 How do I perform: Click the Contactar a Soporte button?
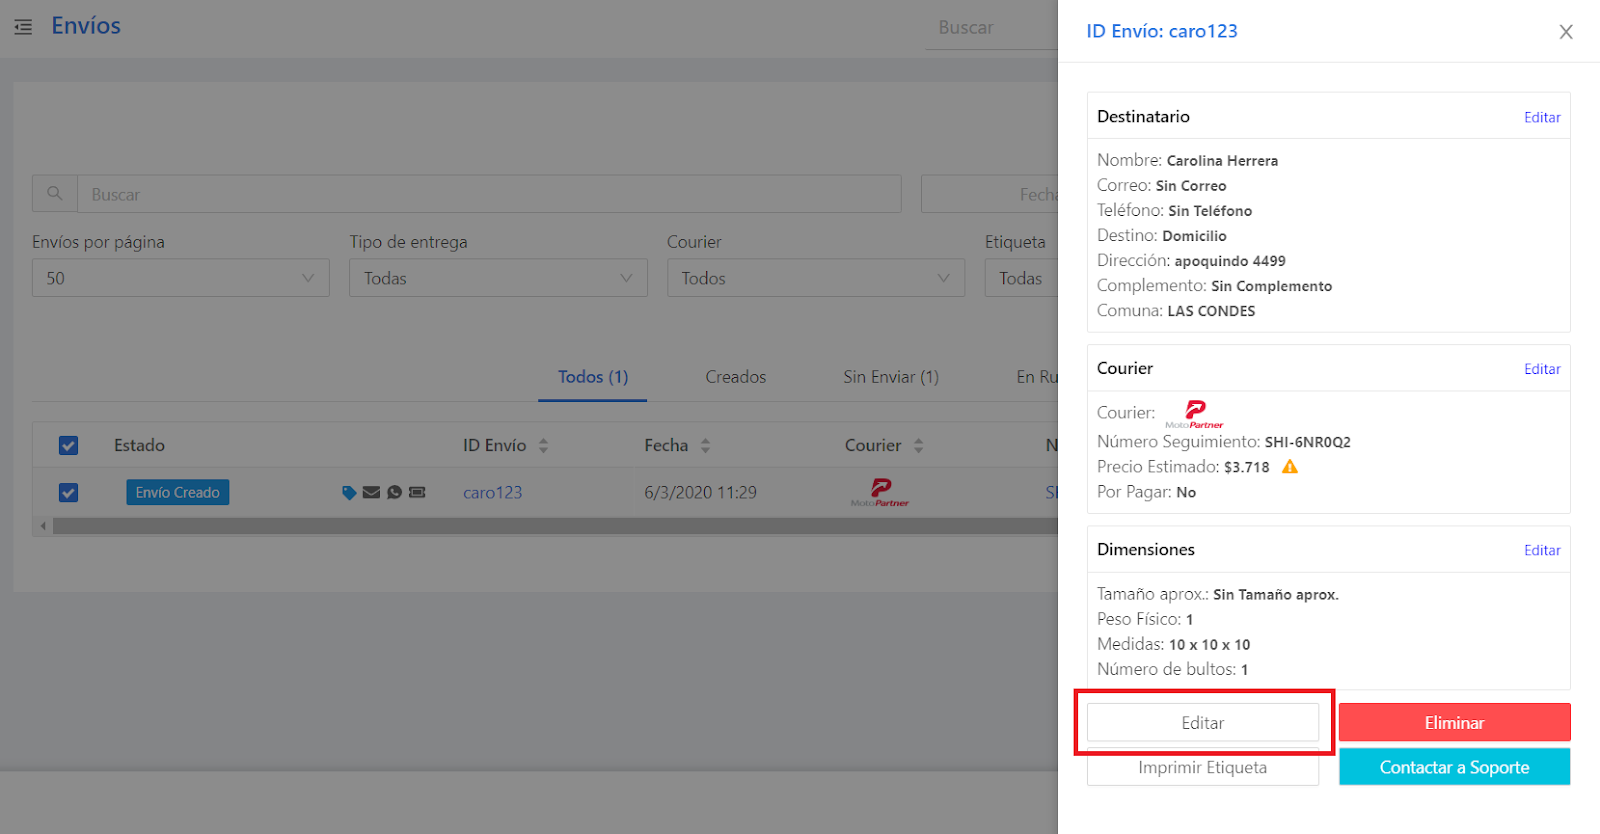point(1454,767)
